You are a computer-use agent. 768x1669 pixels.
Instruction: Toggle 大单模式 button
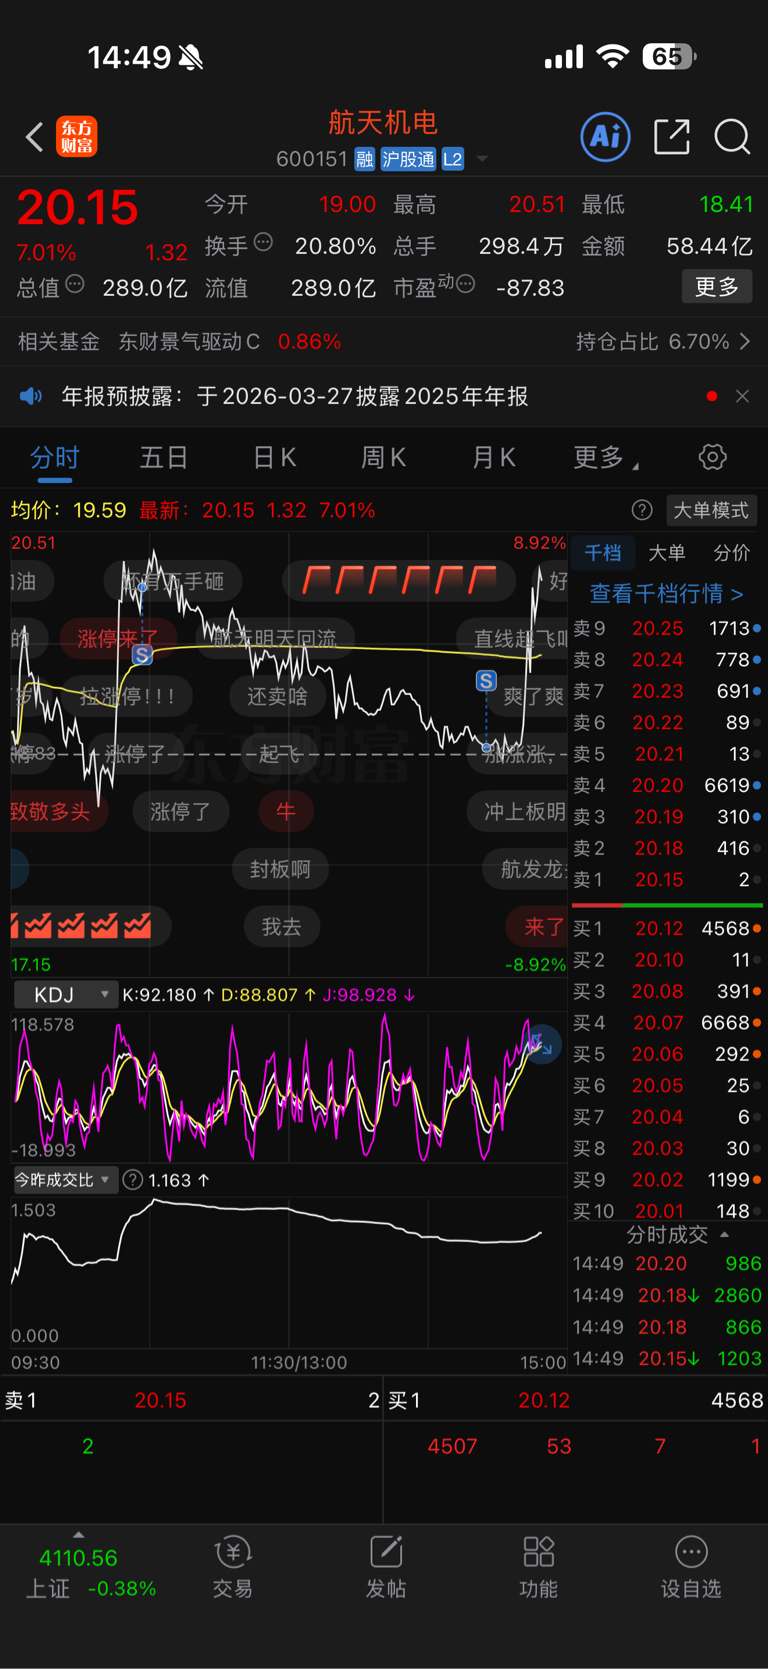(x=710, y=510)
